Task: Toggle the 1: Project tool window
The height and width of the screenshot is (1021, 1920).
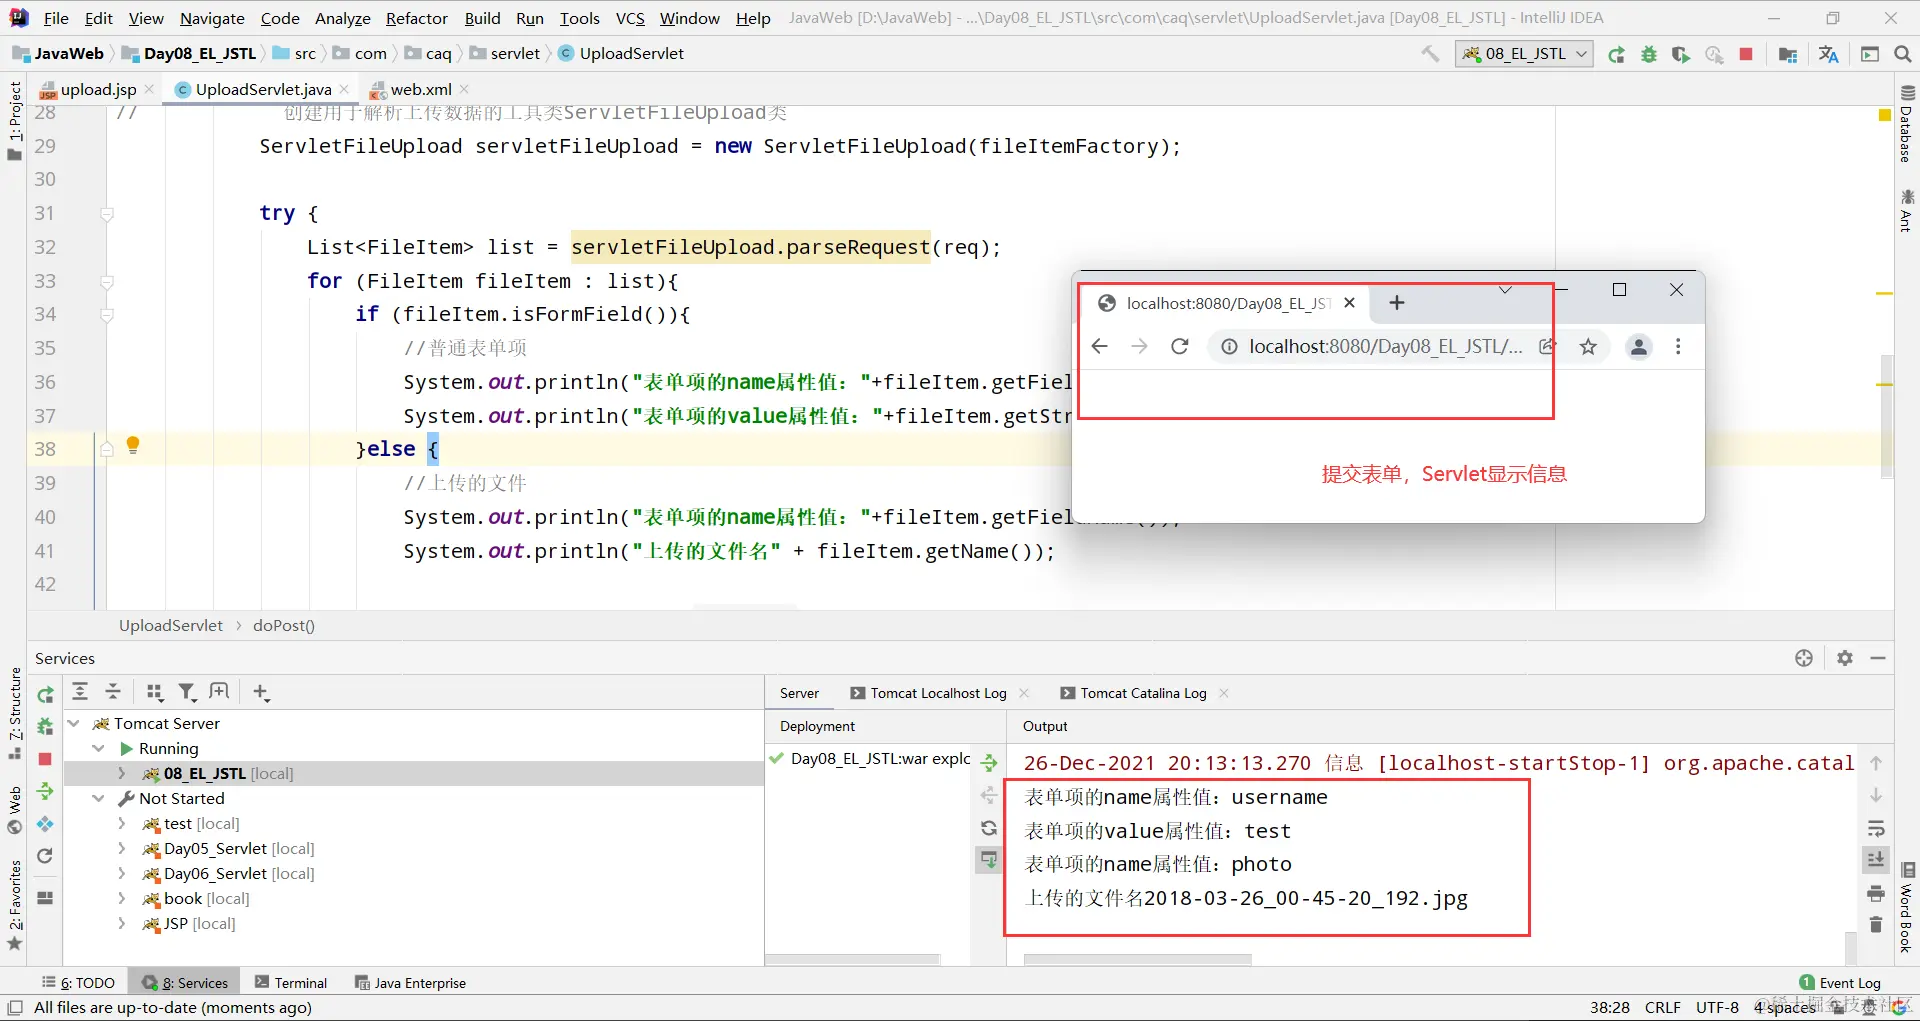Action: 14,120
